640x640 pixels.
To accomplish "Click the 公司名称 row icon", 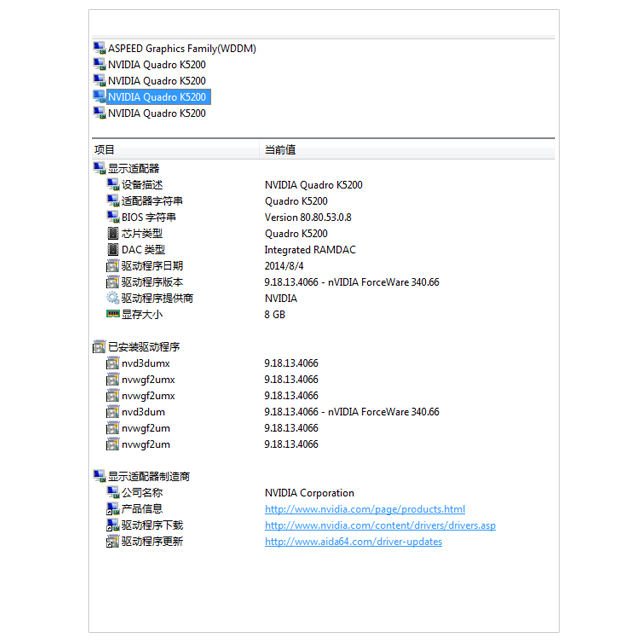I will 113,492.
